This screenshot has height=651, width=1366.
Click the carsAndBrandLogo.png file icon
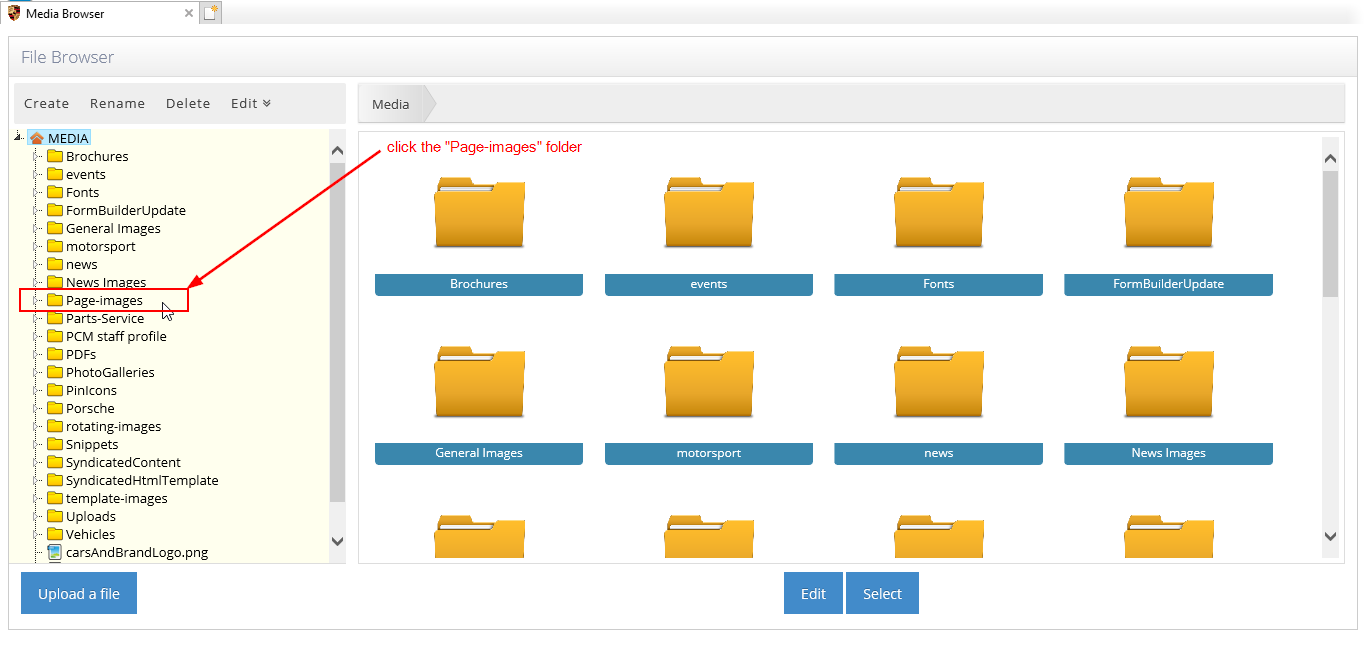pos(55,552)
